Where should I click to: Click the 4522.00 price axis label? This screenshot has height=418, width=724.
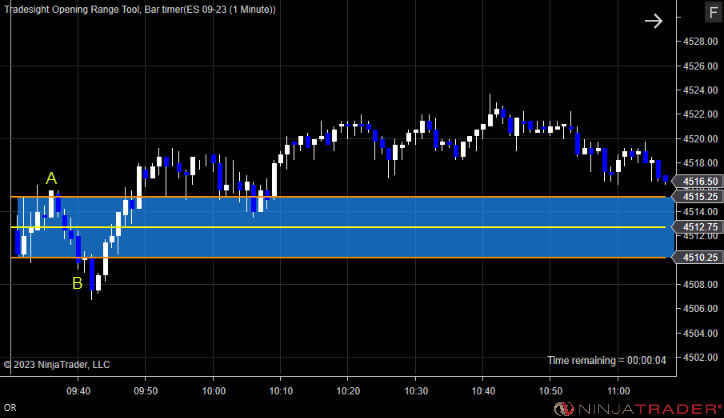pyautogui.click(x=700, y=114)
